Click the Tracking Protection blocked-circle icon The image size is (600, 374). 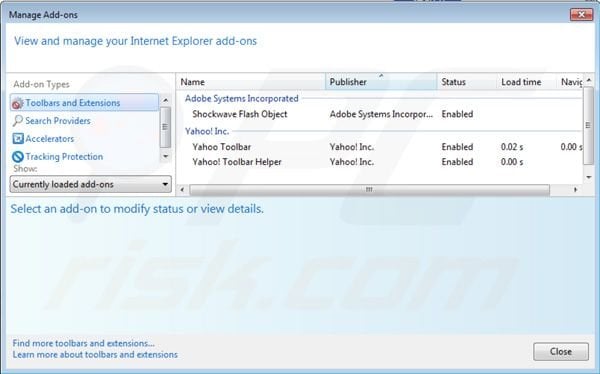(x=18, y=157)
